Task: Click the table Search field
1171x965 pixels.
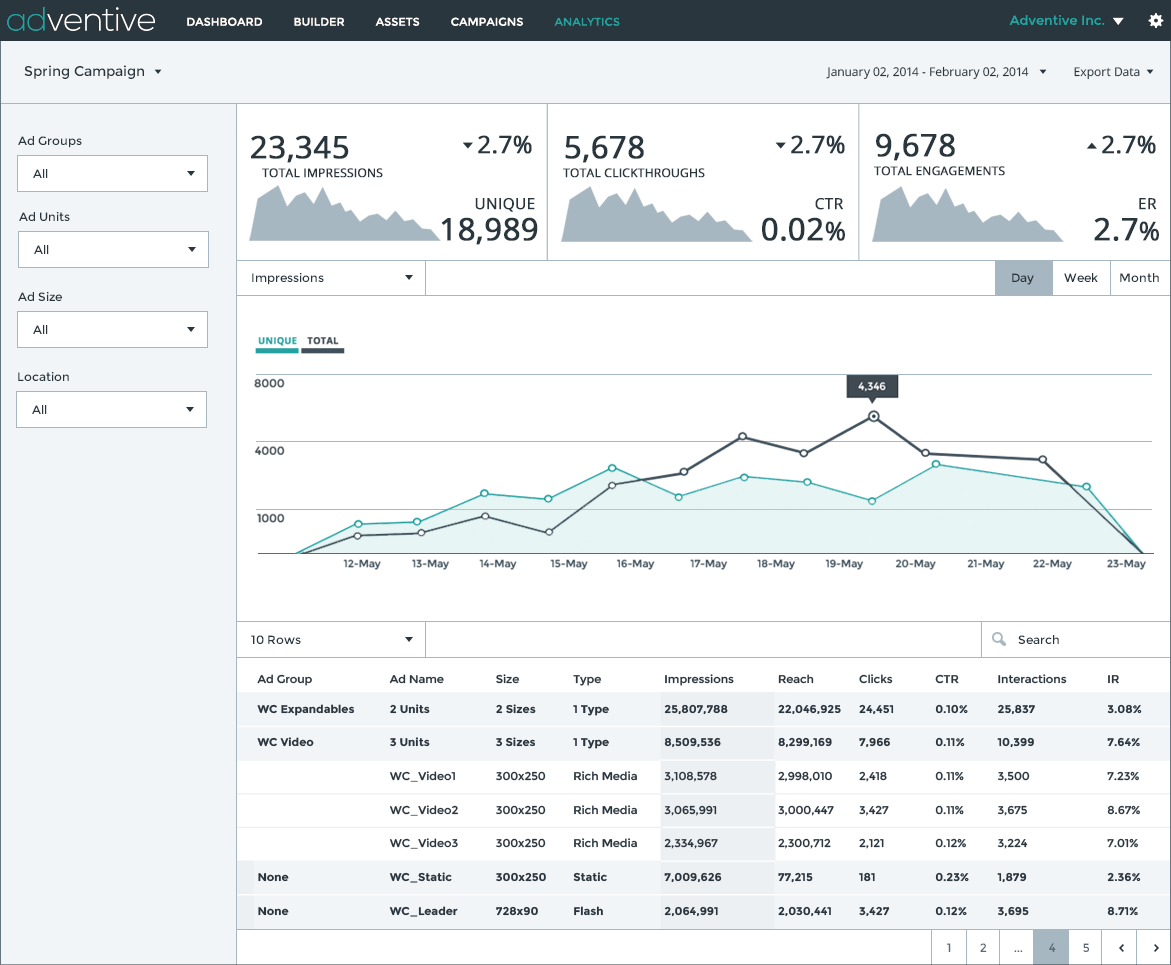Action: pyautogui.click(x=1075, y=639)
